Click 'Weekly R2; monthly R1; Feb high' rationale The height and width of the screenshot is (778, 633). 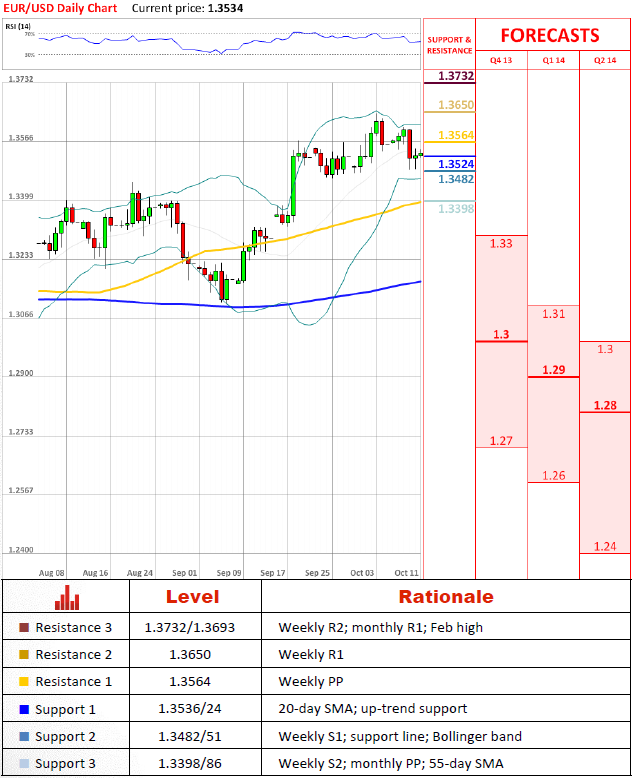[x=380, y=628]
